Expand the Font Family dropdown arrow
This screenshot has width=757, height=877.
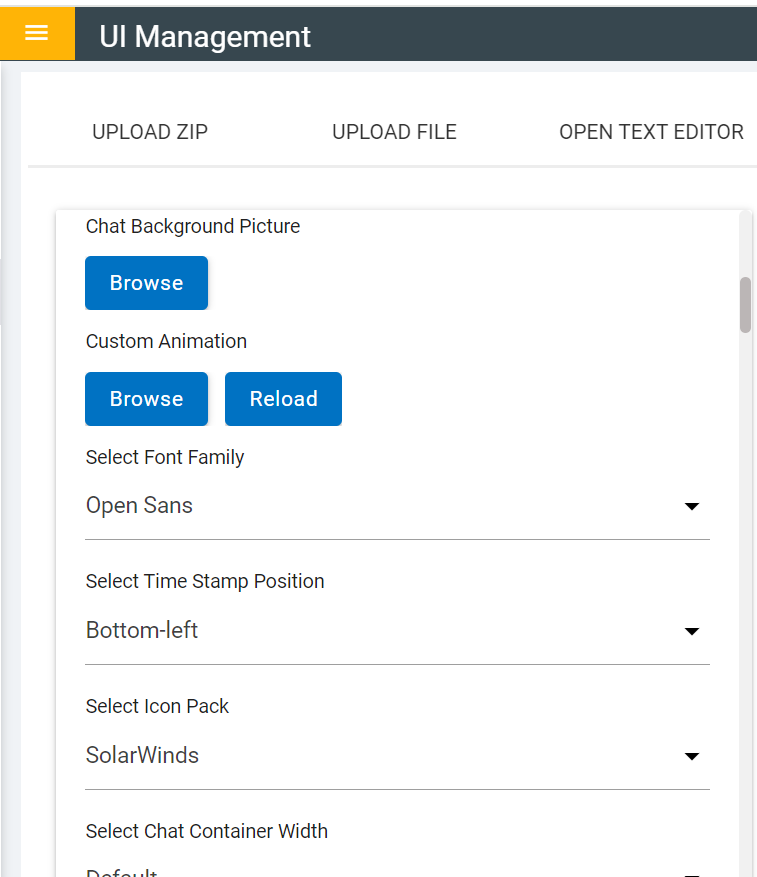coord(692,506)
